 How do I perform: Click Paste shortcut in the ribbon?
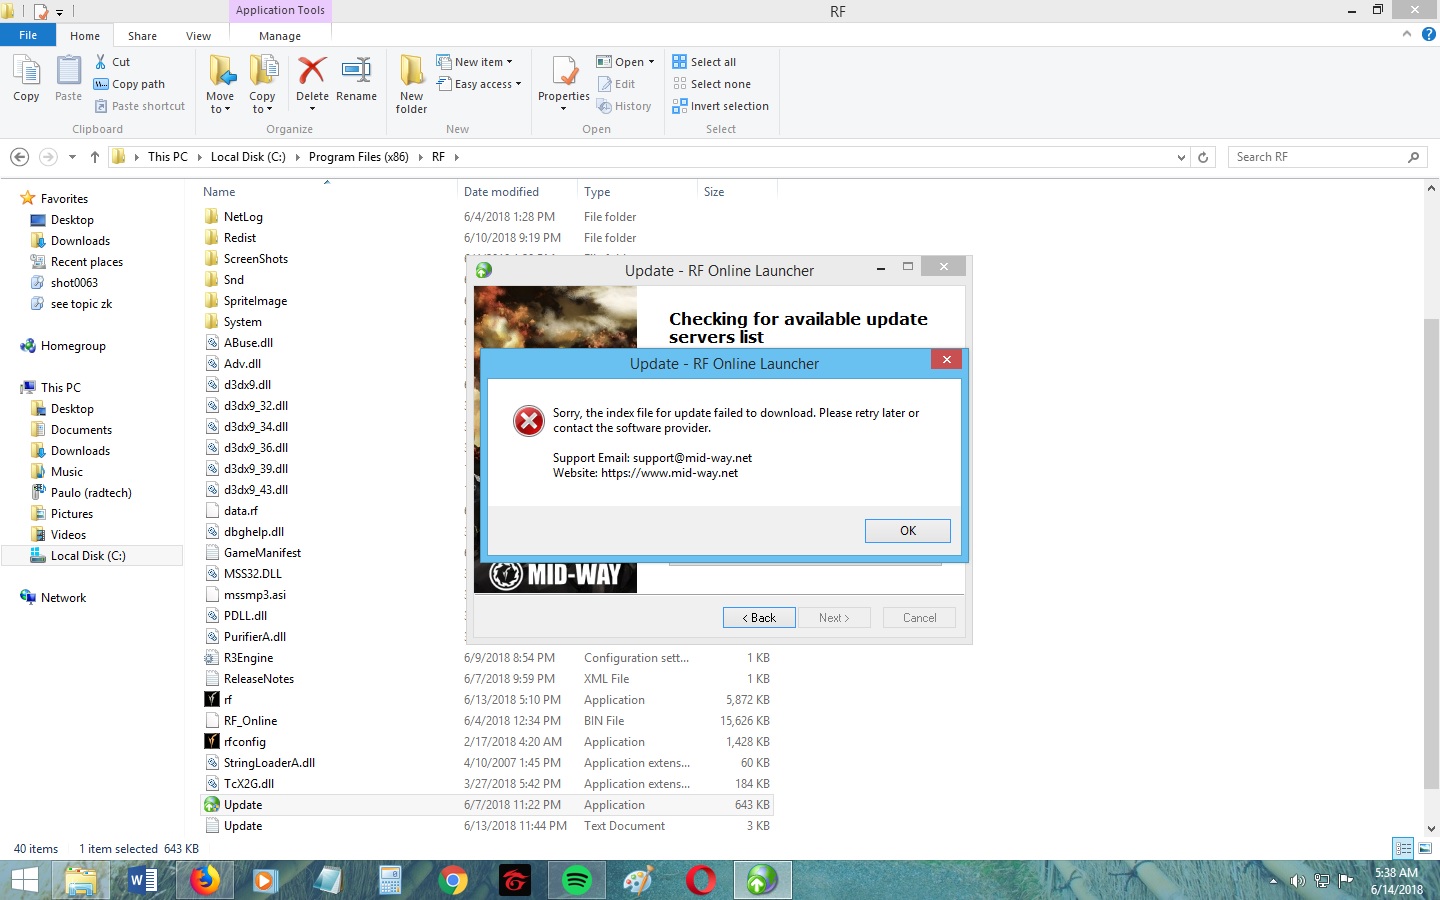pos(139,106)
